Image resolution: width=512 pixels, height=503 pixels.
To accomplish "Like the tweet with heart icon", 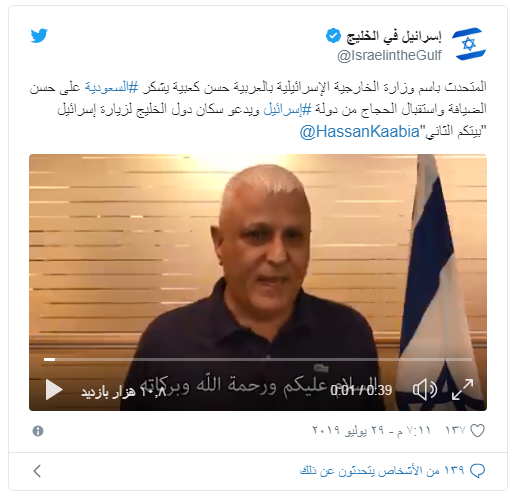I will pyautogui.click(x=477, y=431).
